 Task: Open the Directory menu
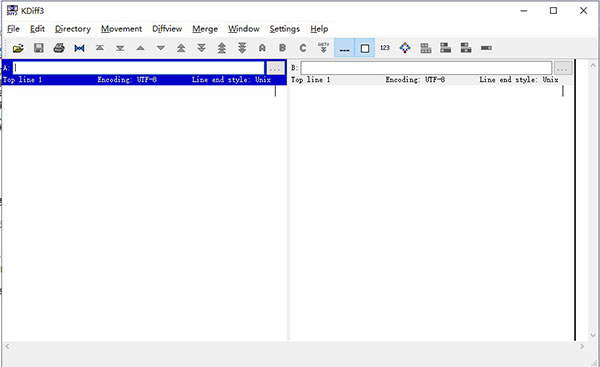point(73,29)
